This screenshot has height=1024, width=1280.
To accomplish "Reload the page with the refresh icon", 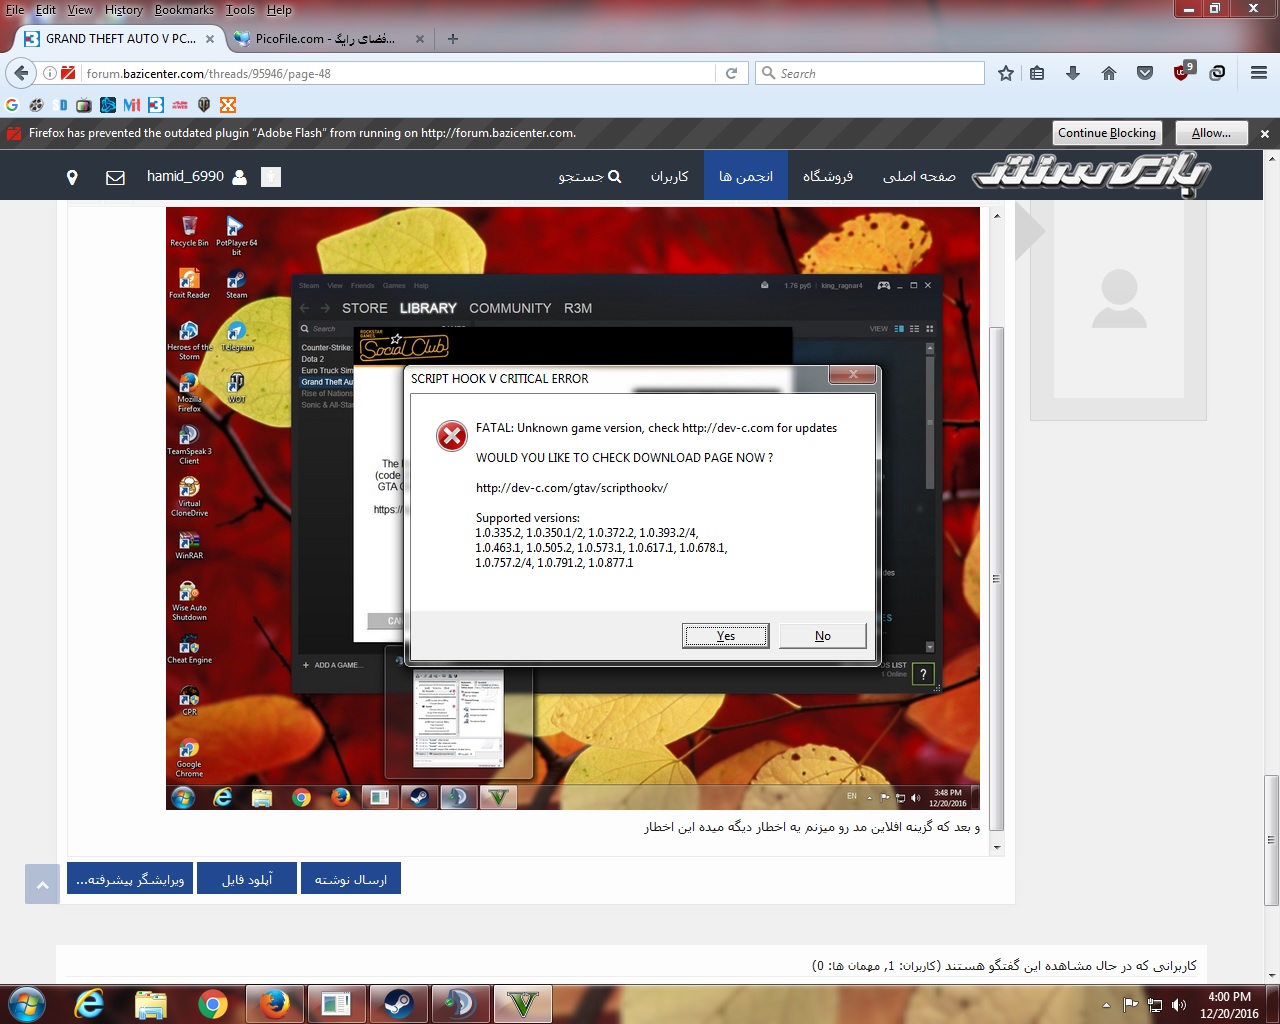I will pos(731,73).
